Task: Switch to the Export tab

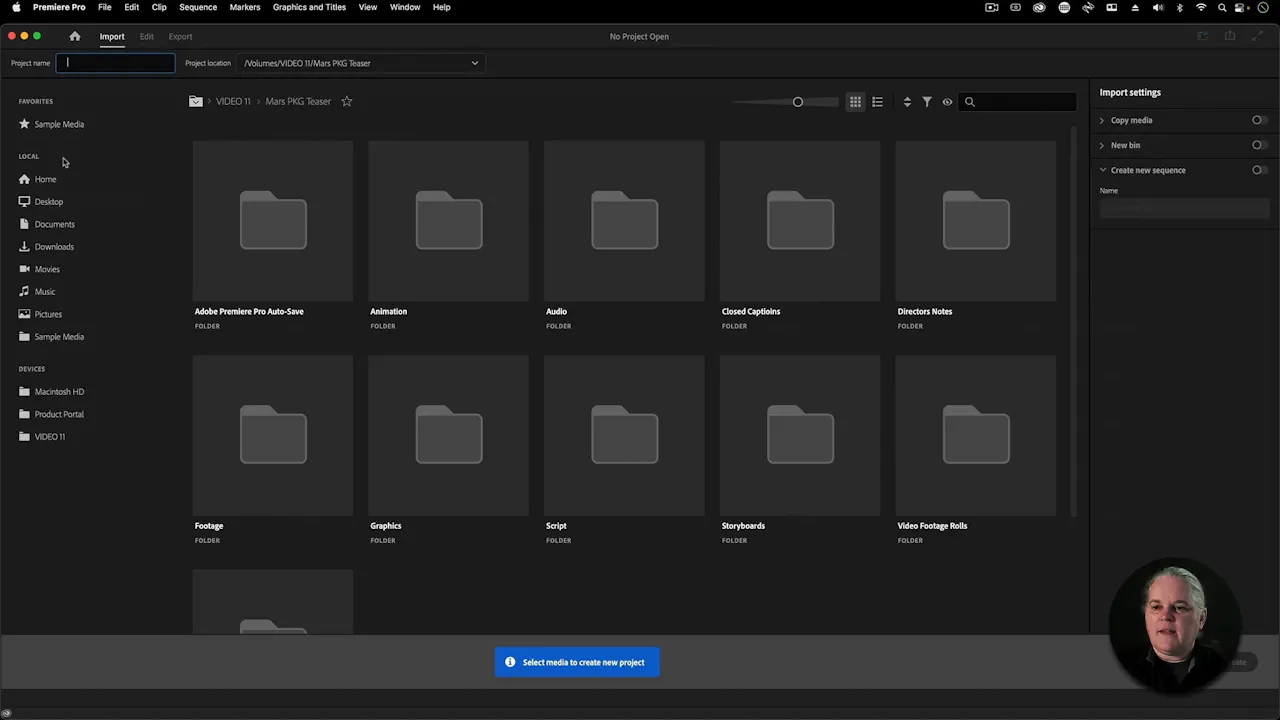Action: pos(180,37)
